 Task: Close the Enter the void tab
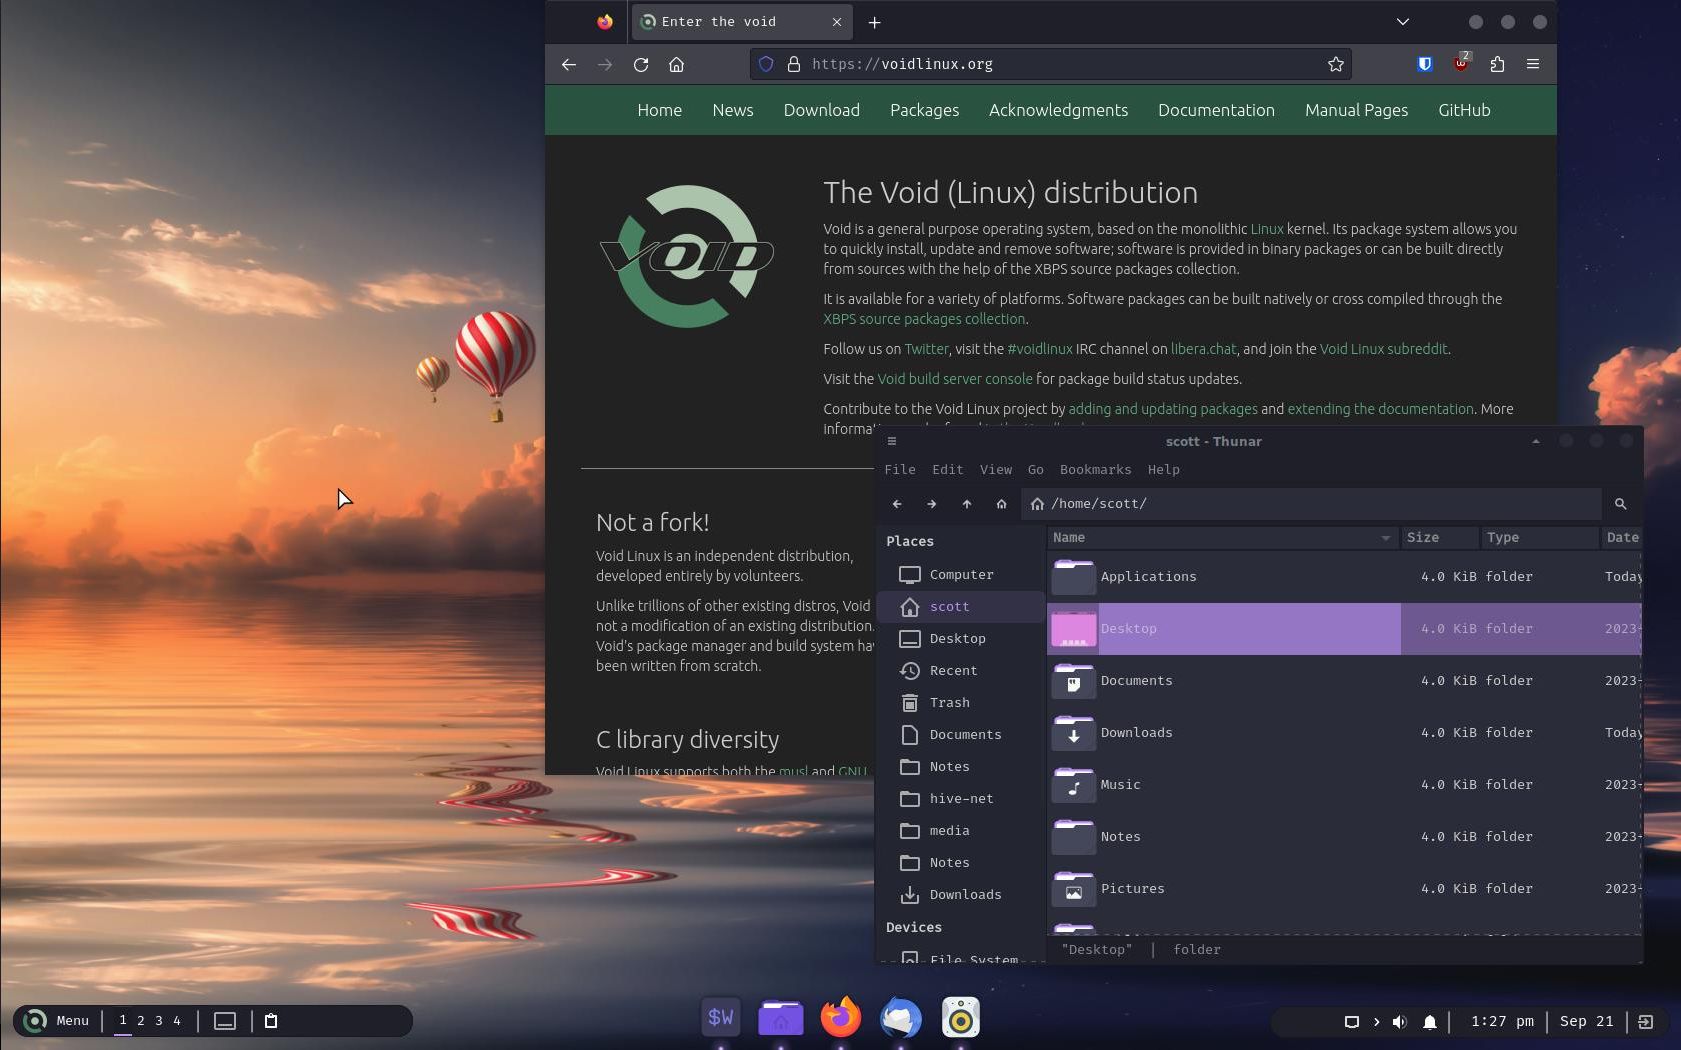point(837,22)
